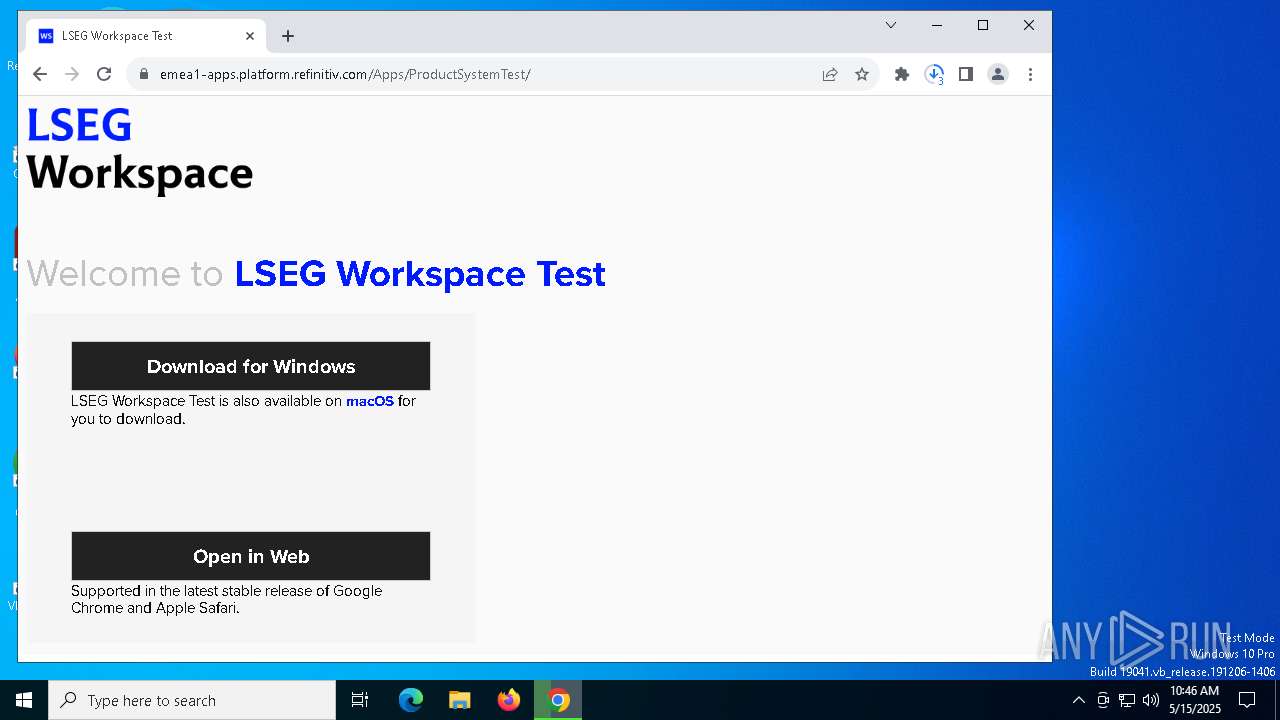Viewport: 1280px width, 720px height.
Task: Share this page icon in address bar
Action: 830,74
